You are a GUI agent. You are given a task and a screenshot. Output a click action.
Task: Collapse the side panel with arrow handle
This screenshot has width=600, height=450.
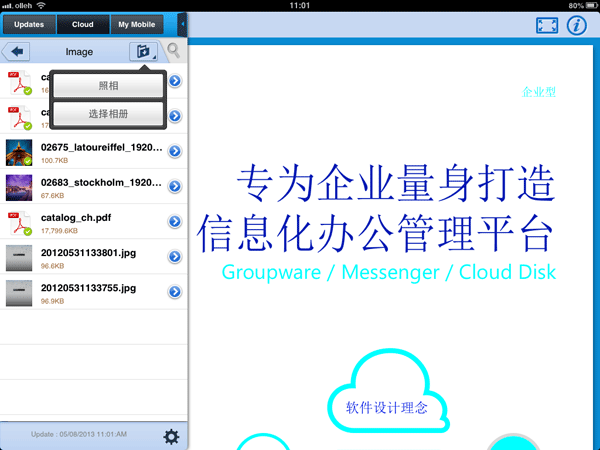pyautogui.click(x=182, y=22)
